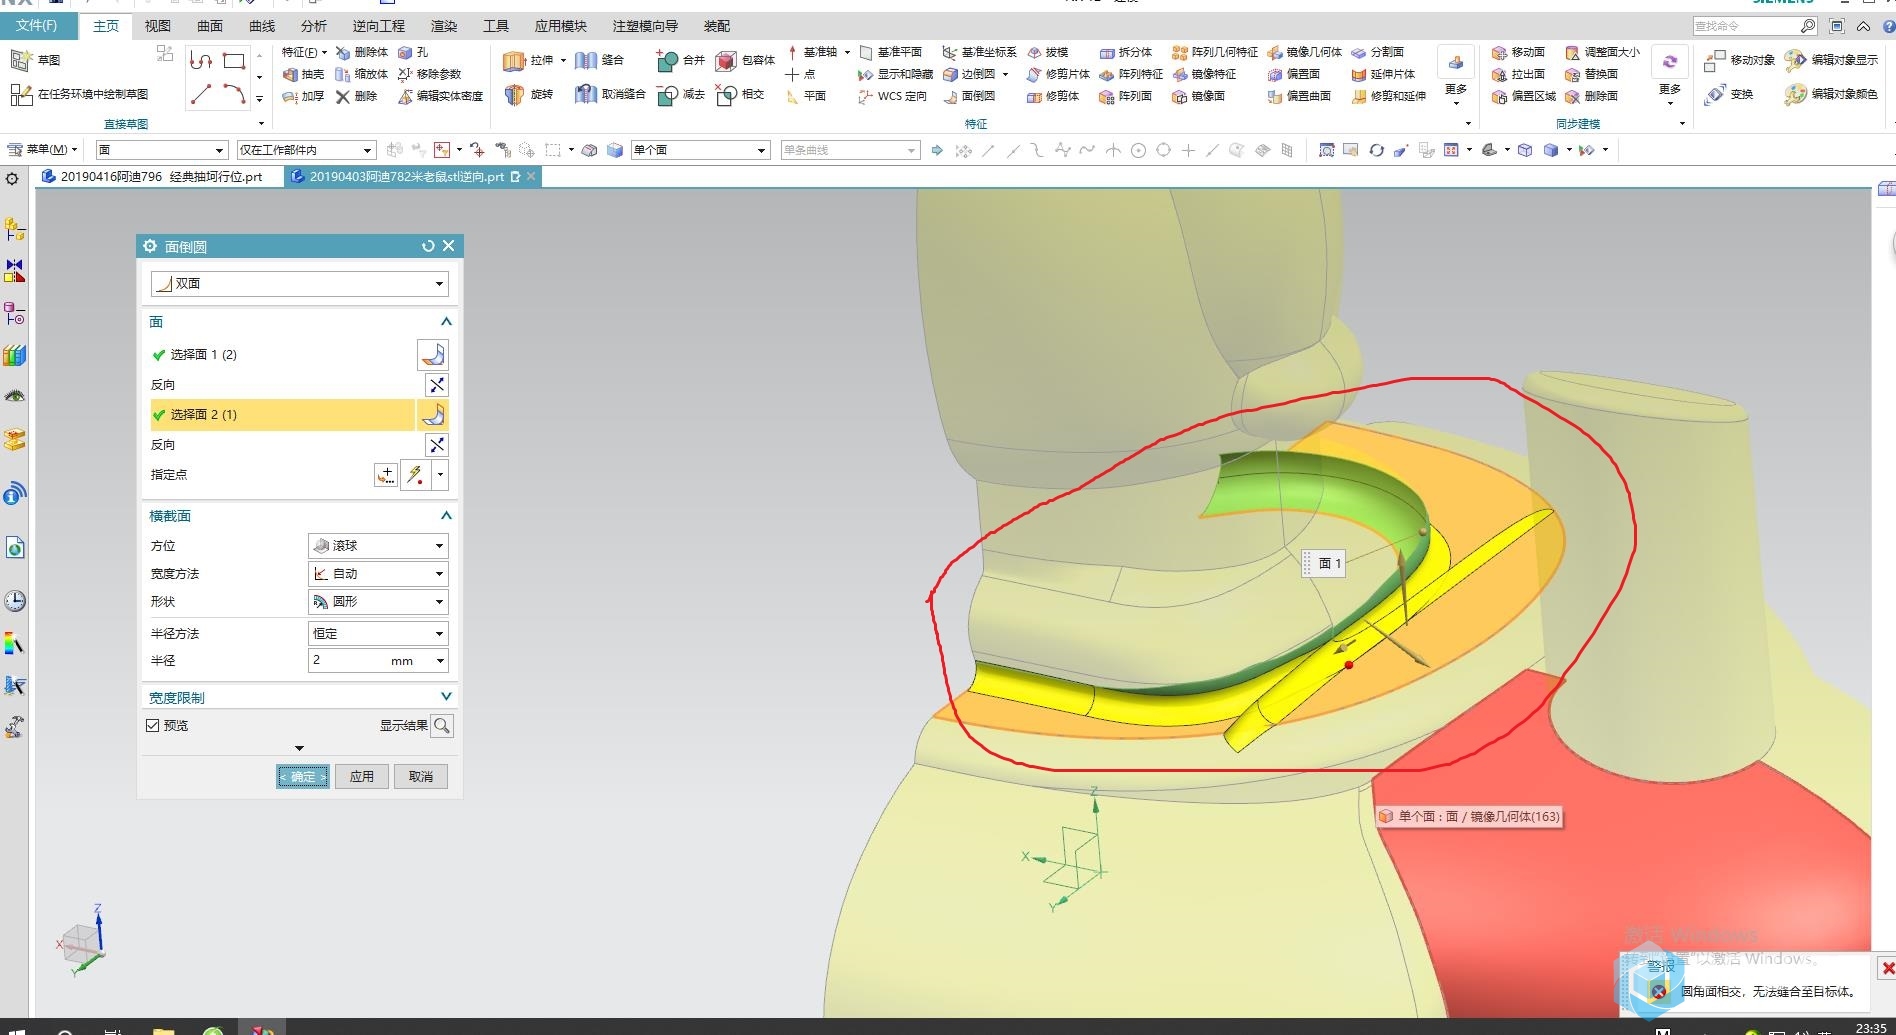This screenshot has height=1035, width=1896.
Task: Click the 加厚 thicken icon
Action: pos(290,96)
